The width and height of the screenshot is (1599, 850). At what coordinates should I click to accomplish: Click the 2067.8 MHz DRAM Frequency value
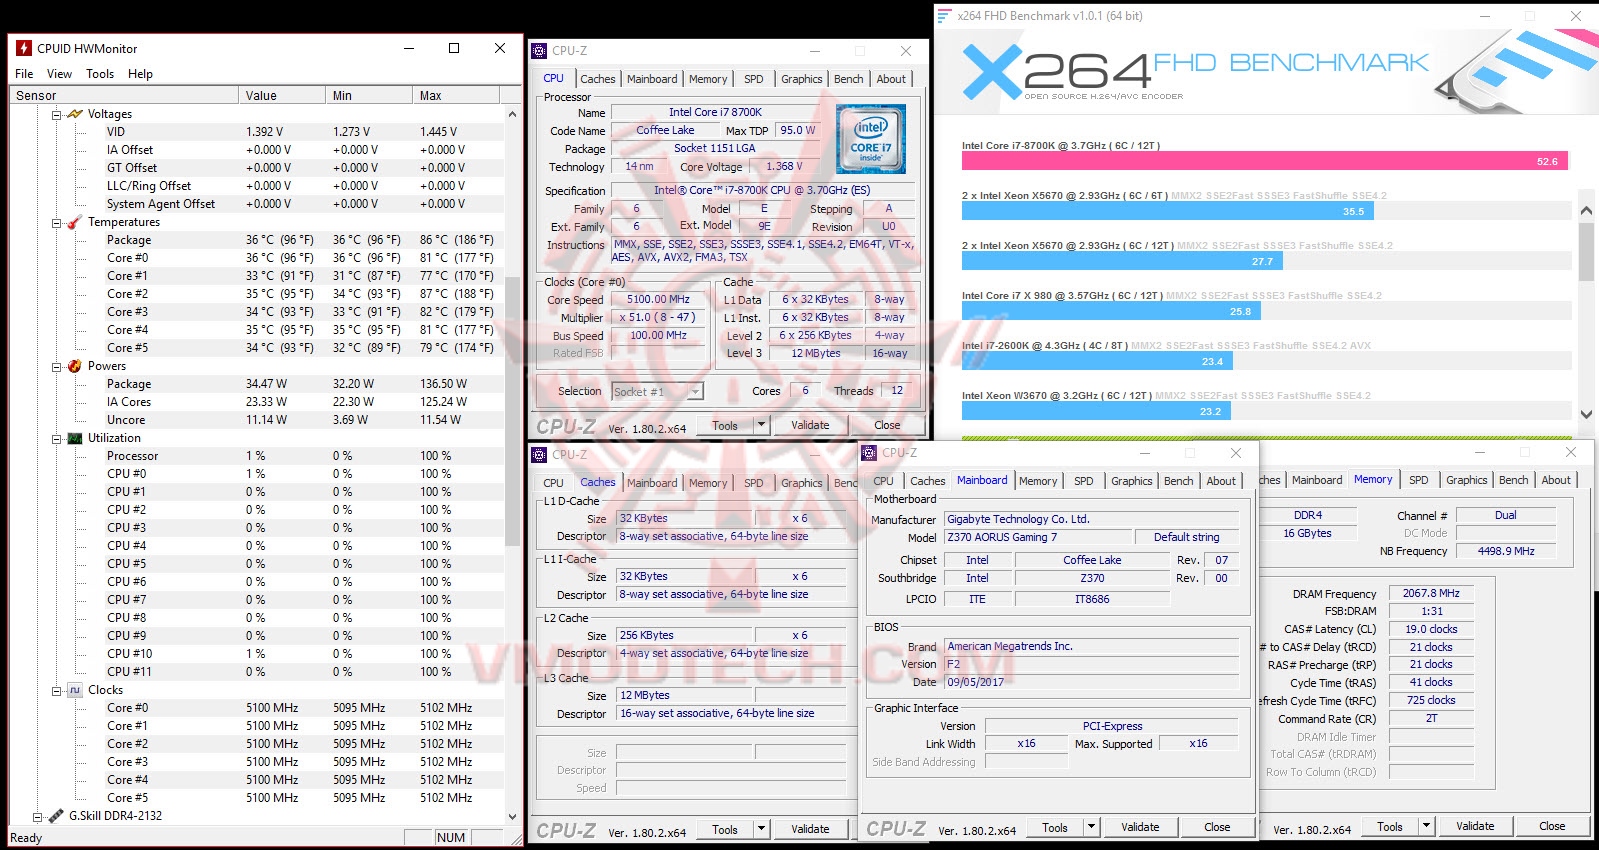coord(1431,594)
